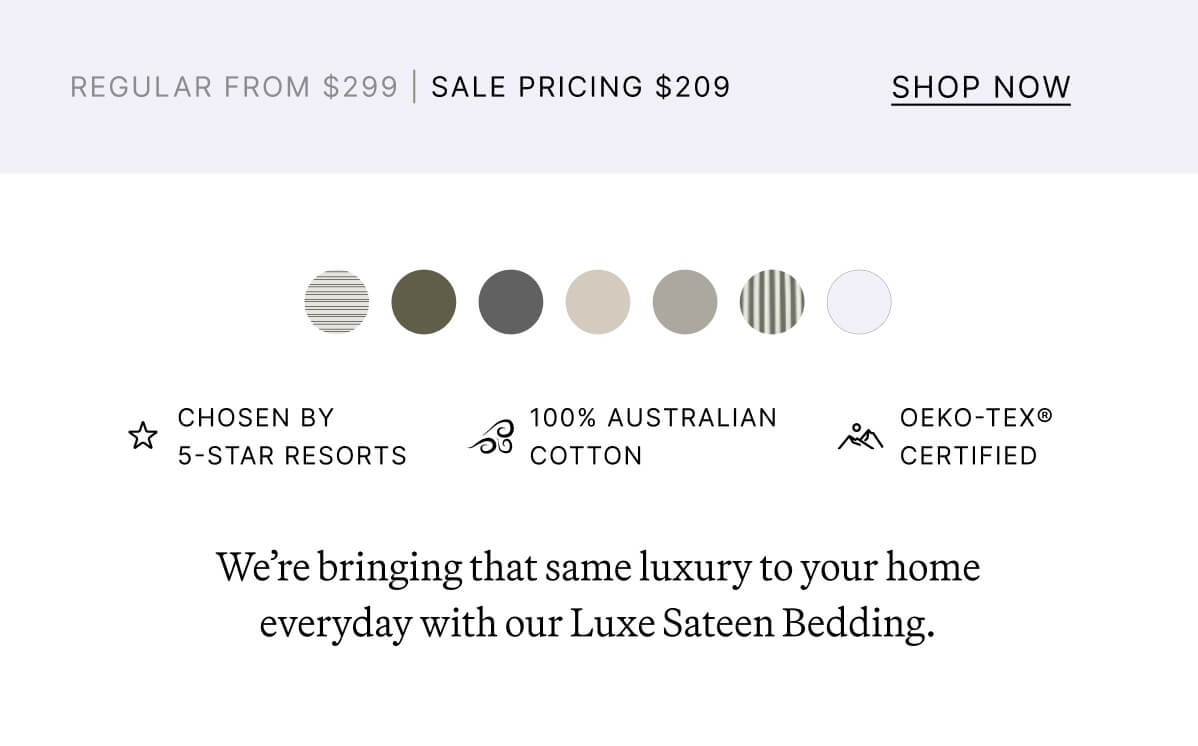The width and height of the screenshot is (1198, 746).
Task: Click the 100% AUSTRALIAN COTTON label
Action: pos(653,436)
